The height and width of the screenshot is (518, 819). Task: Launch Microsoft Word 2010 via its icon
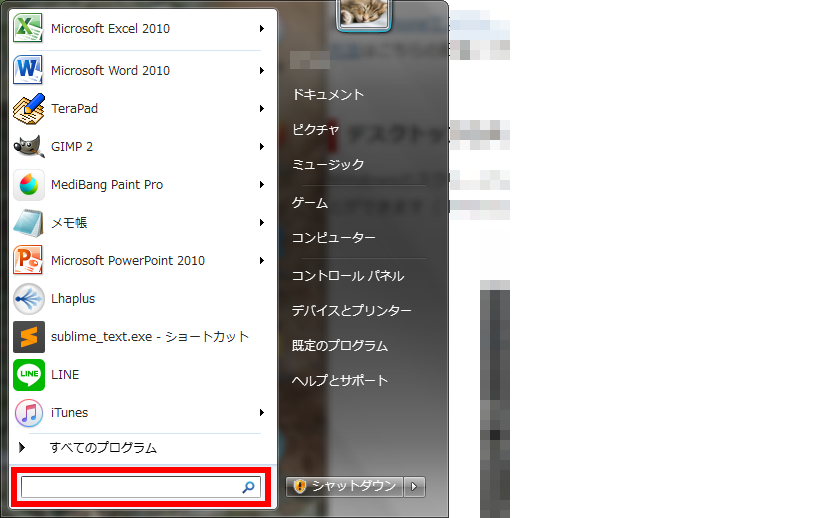[x=28, y=70]
